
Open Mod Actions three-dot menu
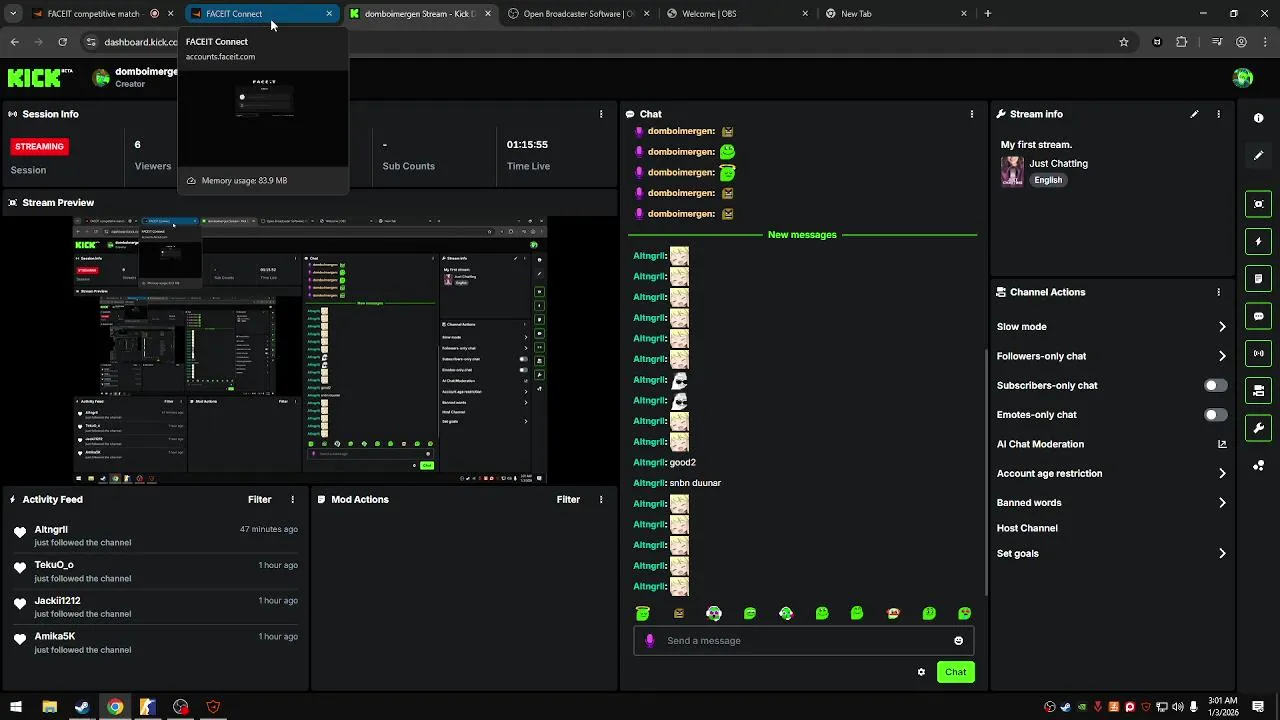point(601,499)
